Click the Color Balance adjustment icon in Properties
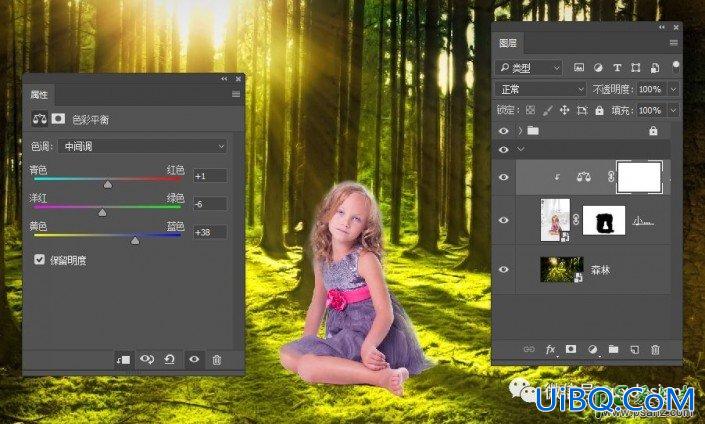Image resolution: width=705 pixels, height=424 pixels. pyautogui.click(x=40, y=119)
